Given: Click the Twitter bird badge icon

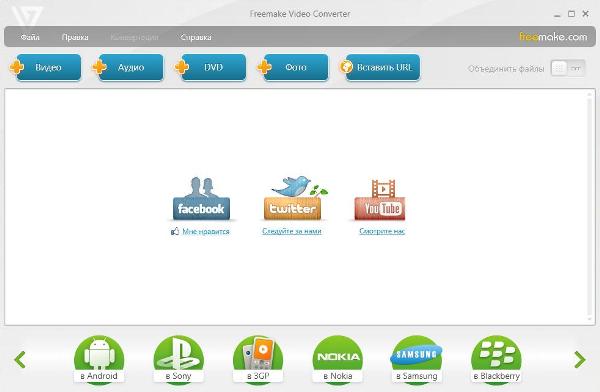Looking at the screenshot, I should [x=294, y=198].
